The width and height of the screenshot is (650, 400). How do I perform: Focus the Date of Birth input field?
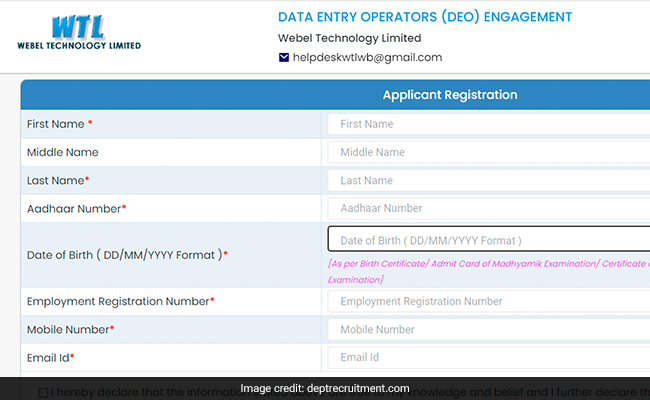pyautogui.click(x=488, y=240)
